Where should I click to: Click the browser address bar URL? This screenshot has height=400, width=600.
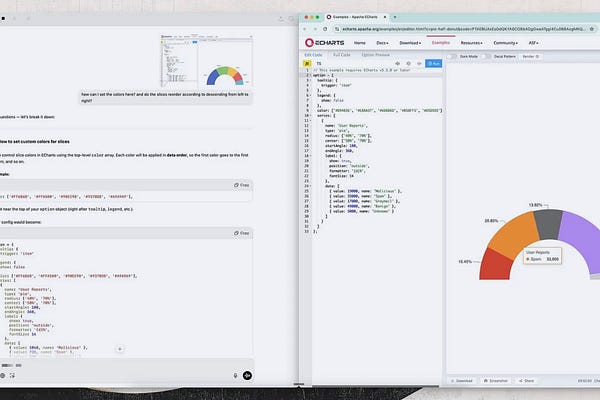[463, 29]
